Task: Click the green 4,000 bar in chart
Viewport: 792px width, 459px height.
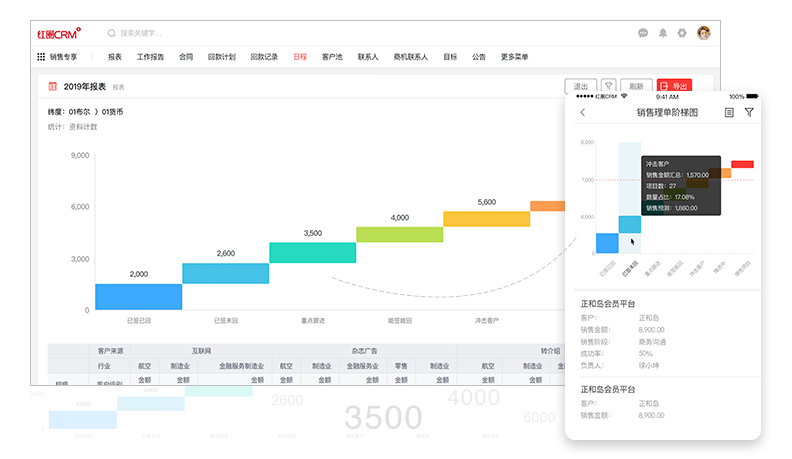Action: 399,234
